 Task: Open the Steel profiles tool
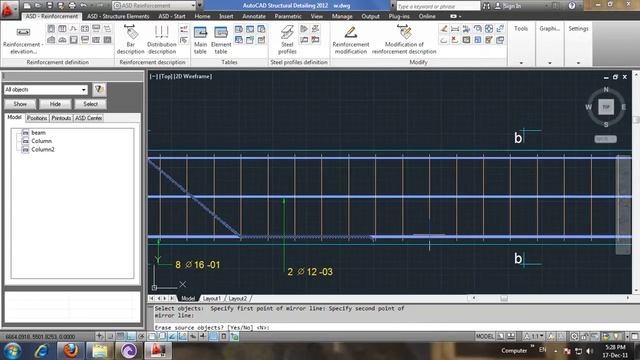click(x=287, y=40)
